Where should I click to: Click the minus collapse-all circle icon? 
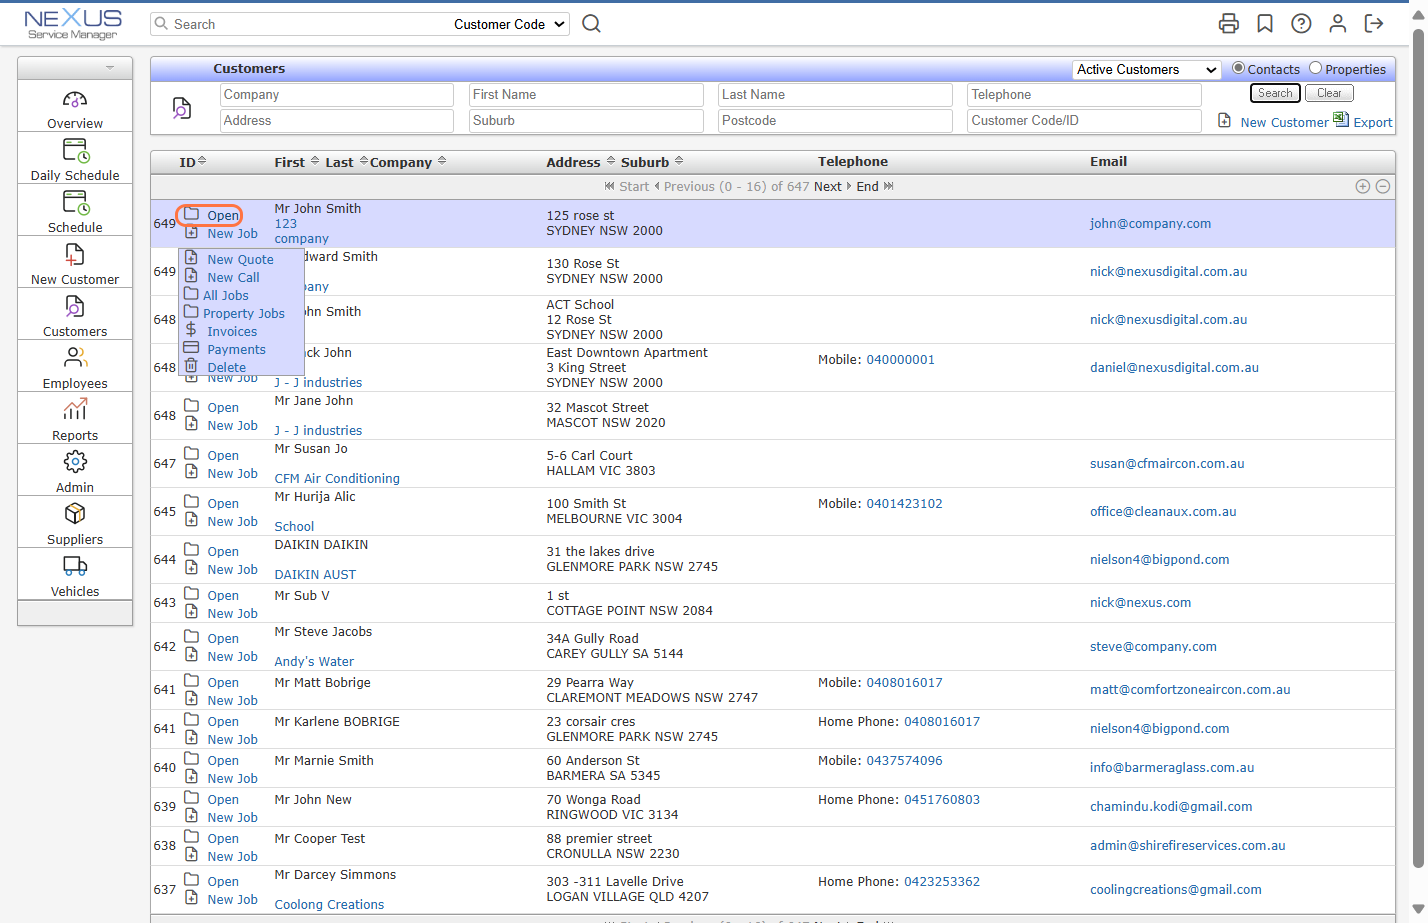1382,186
